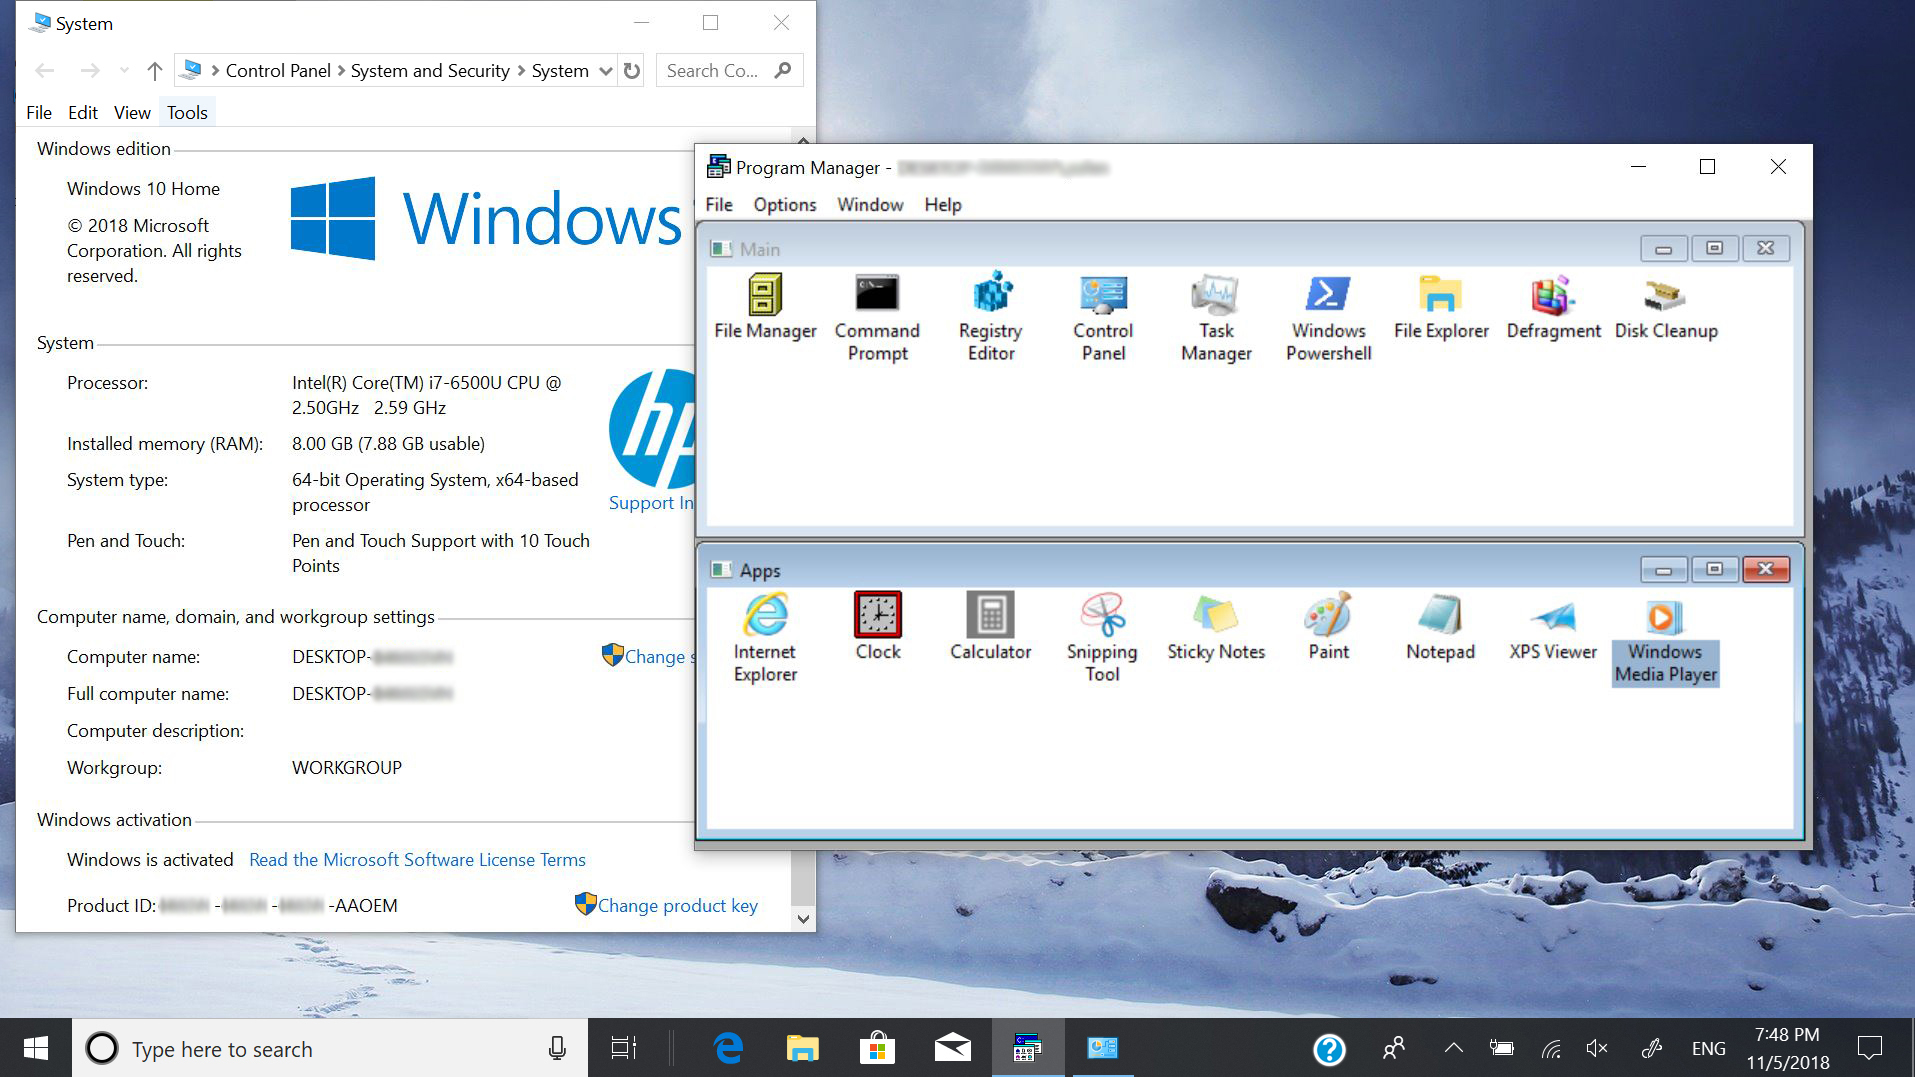
Task: Click Control Panel breadcrumb in address bar
Action: [278, 71]
